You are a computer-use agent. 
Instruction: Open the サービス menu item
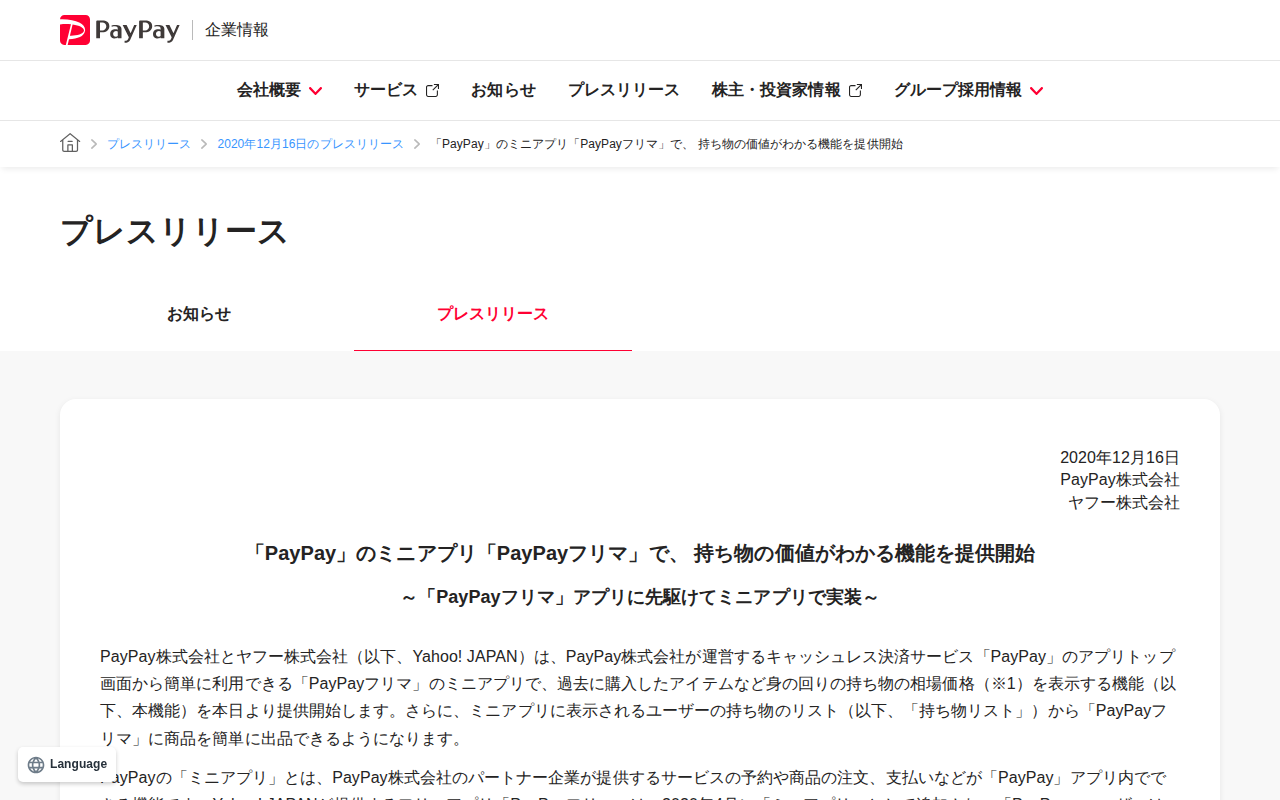click(397, 90)
